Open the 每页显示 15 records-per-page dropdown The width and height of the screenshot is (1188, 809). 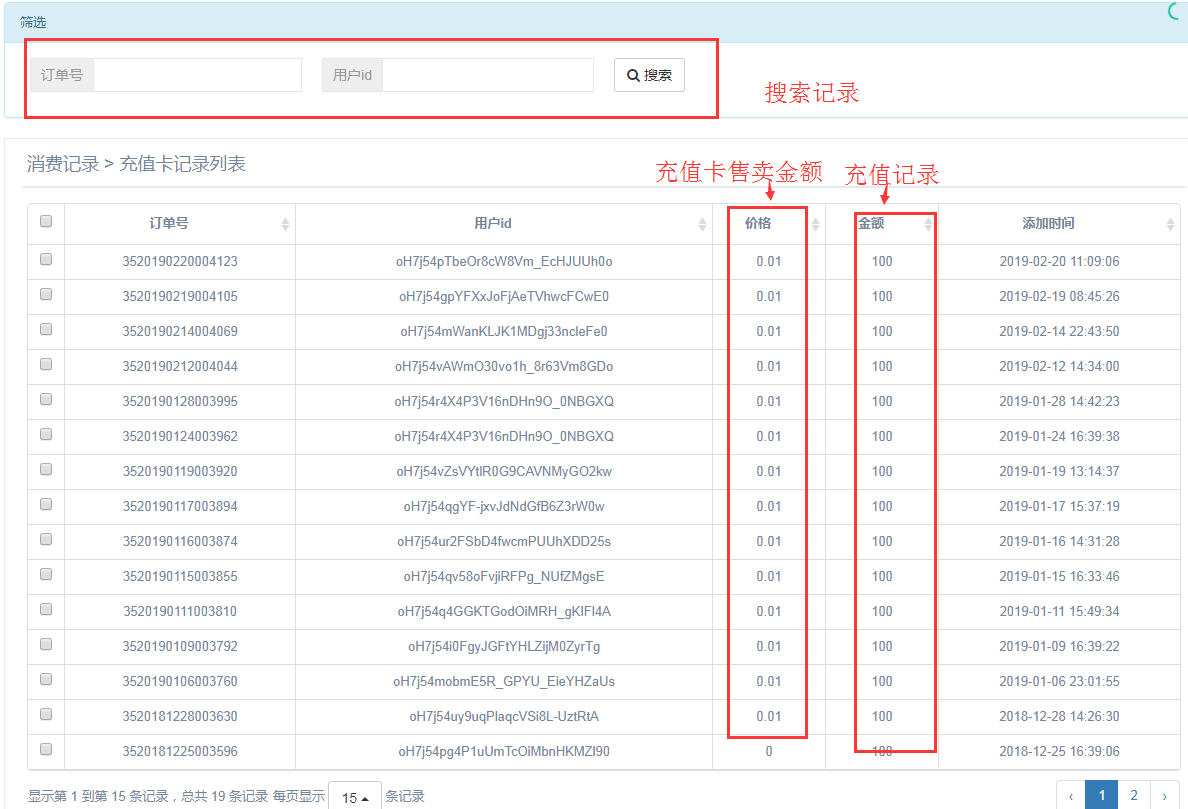click(354, 797)
